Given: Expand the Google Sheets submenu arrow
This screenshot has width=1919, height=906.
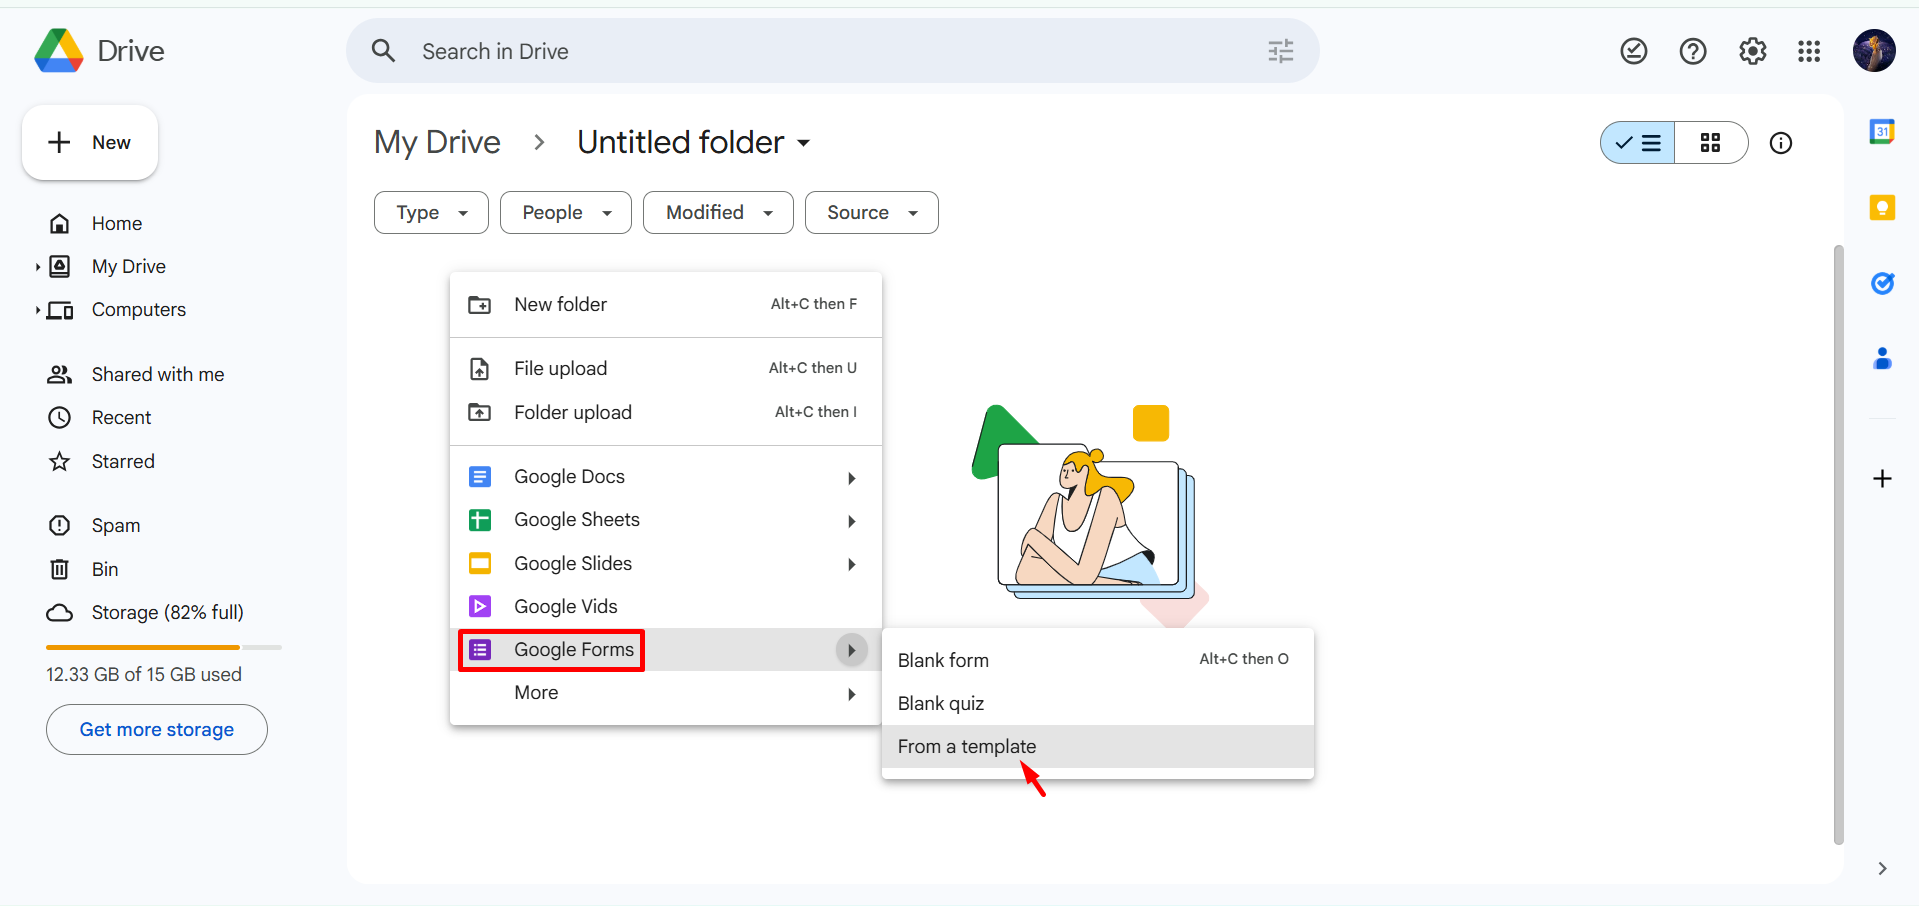Looking at the screenshot, I should point(851,521).
